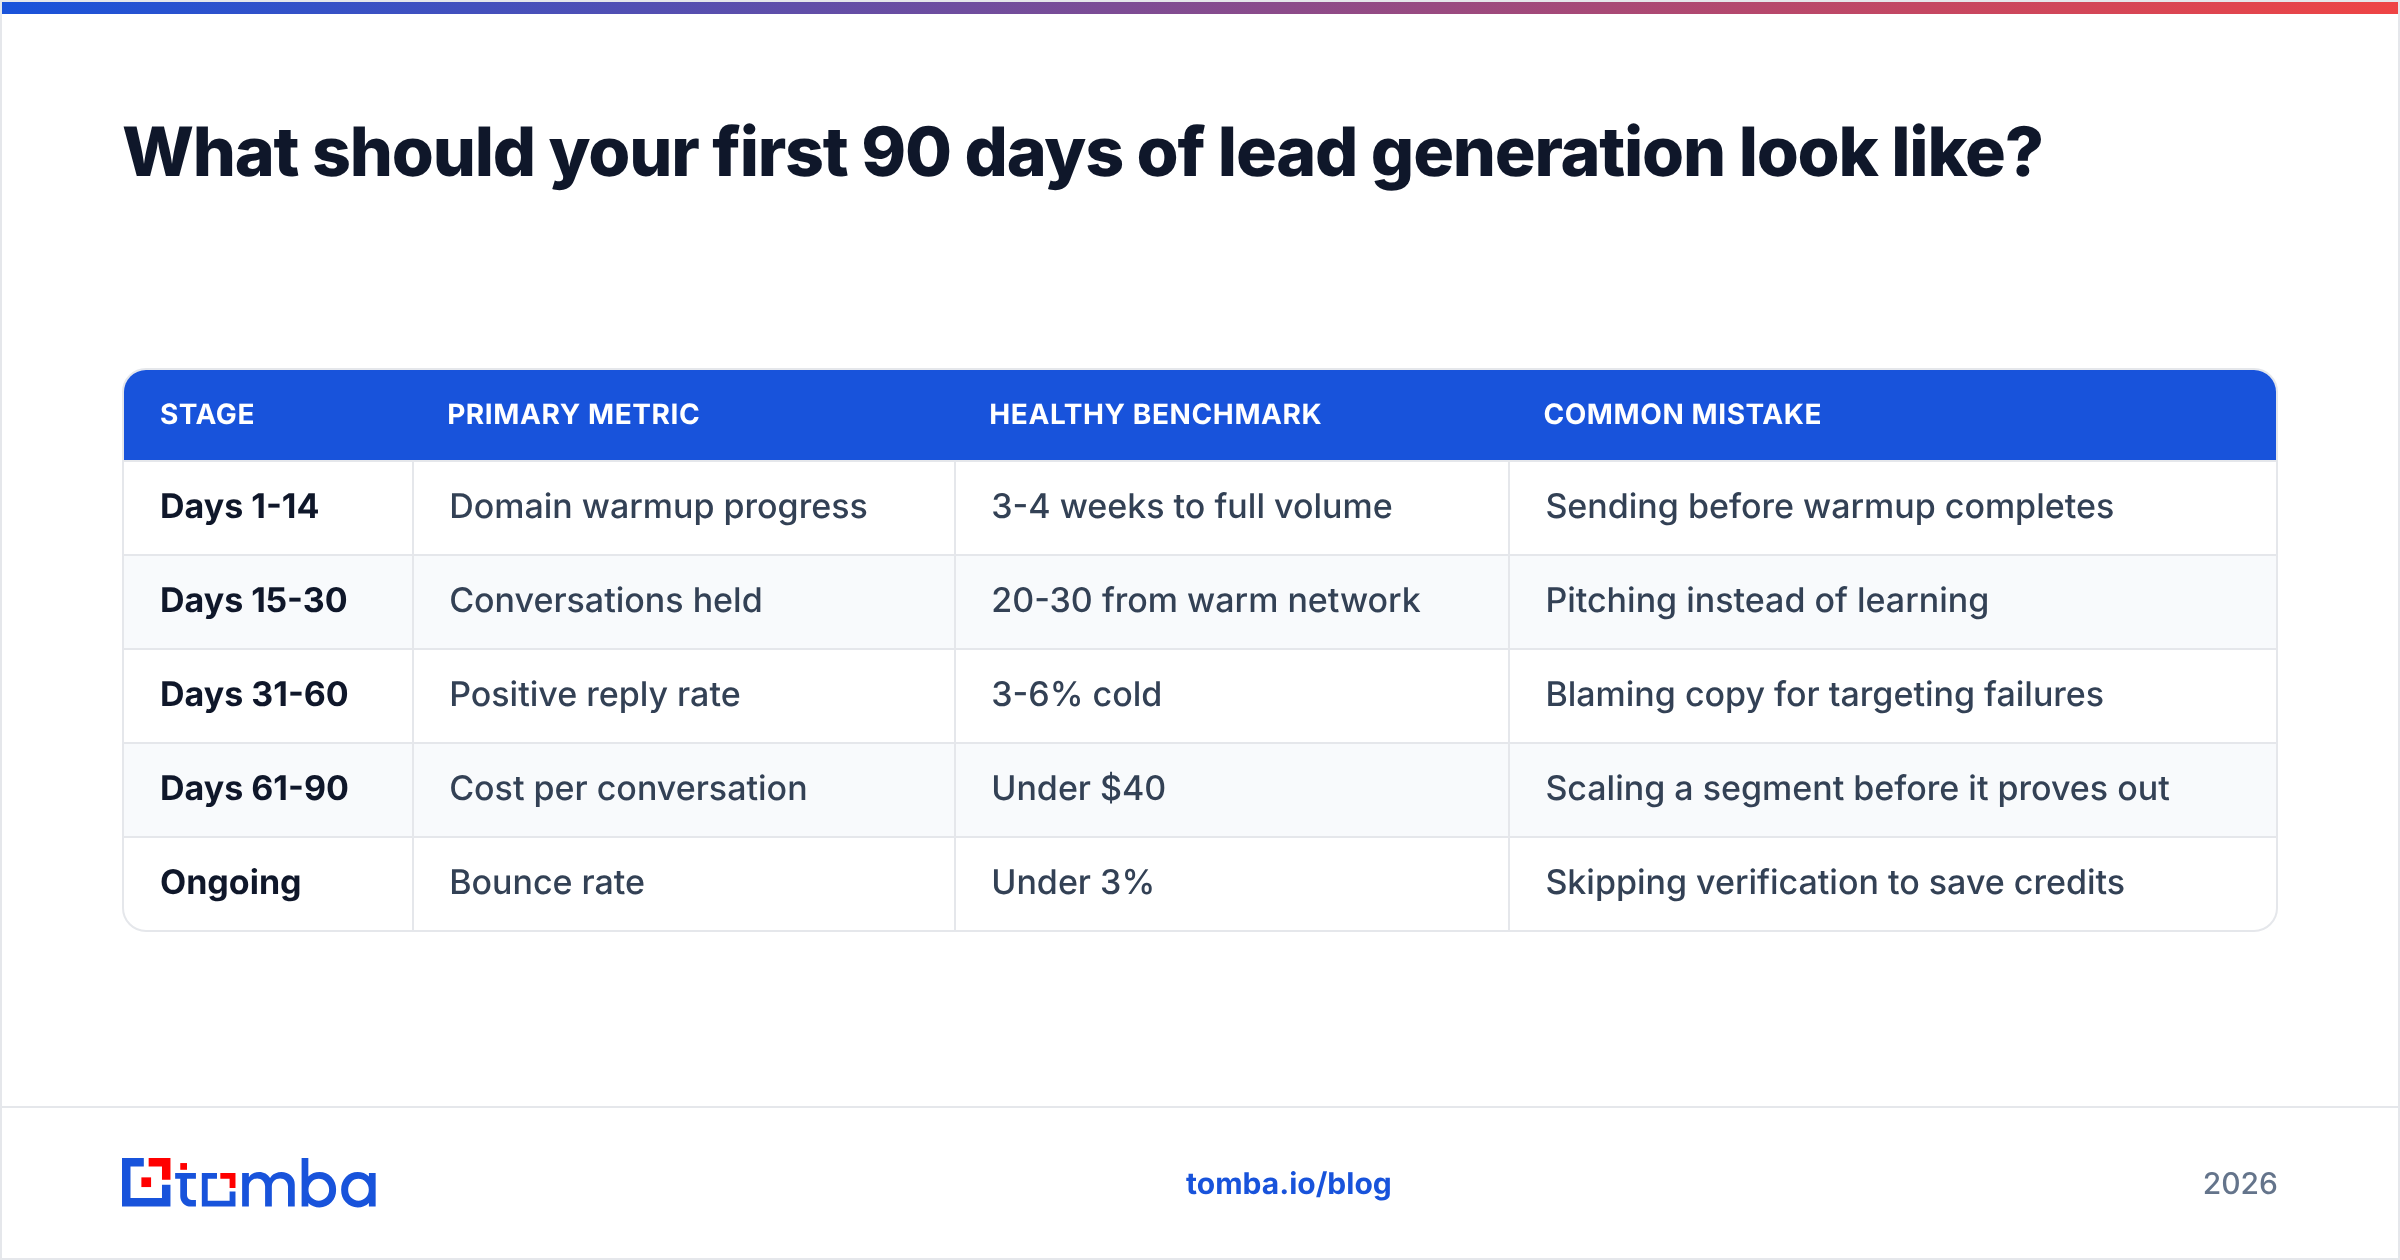Click 'Positive reply rate' cell
Screen dimensions: 2400x1260
(684, 695)
